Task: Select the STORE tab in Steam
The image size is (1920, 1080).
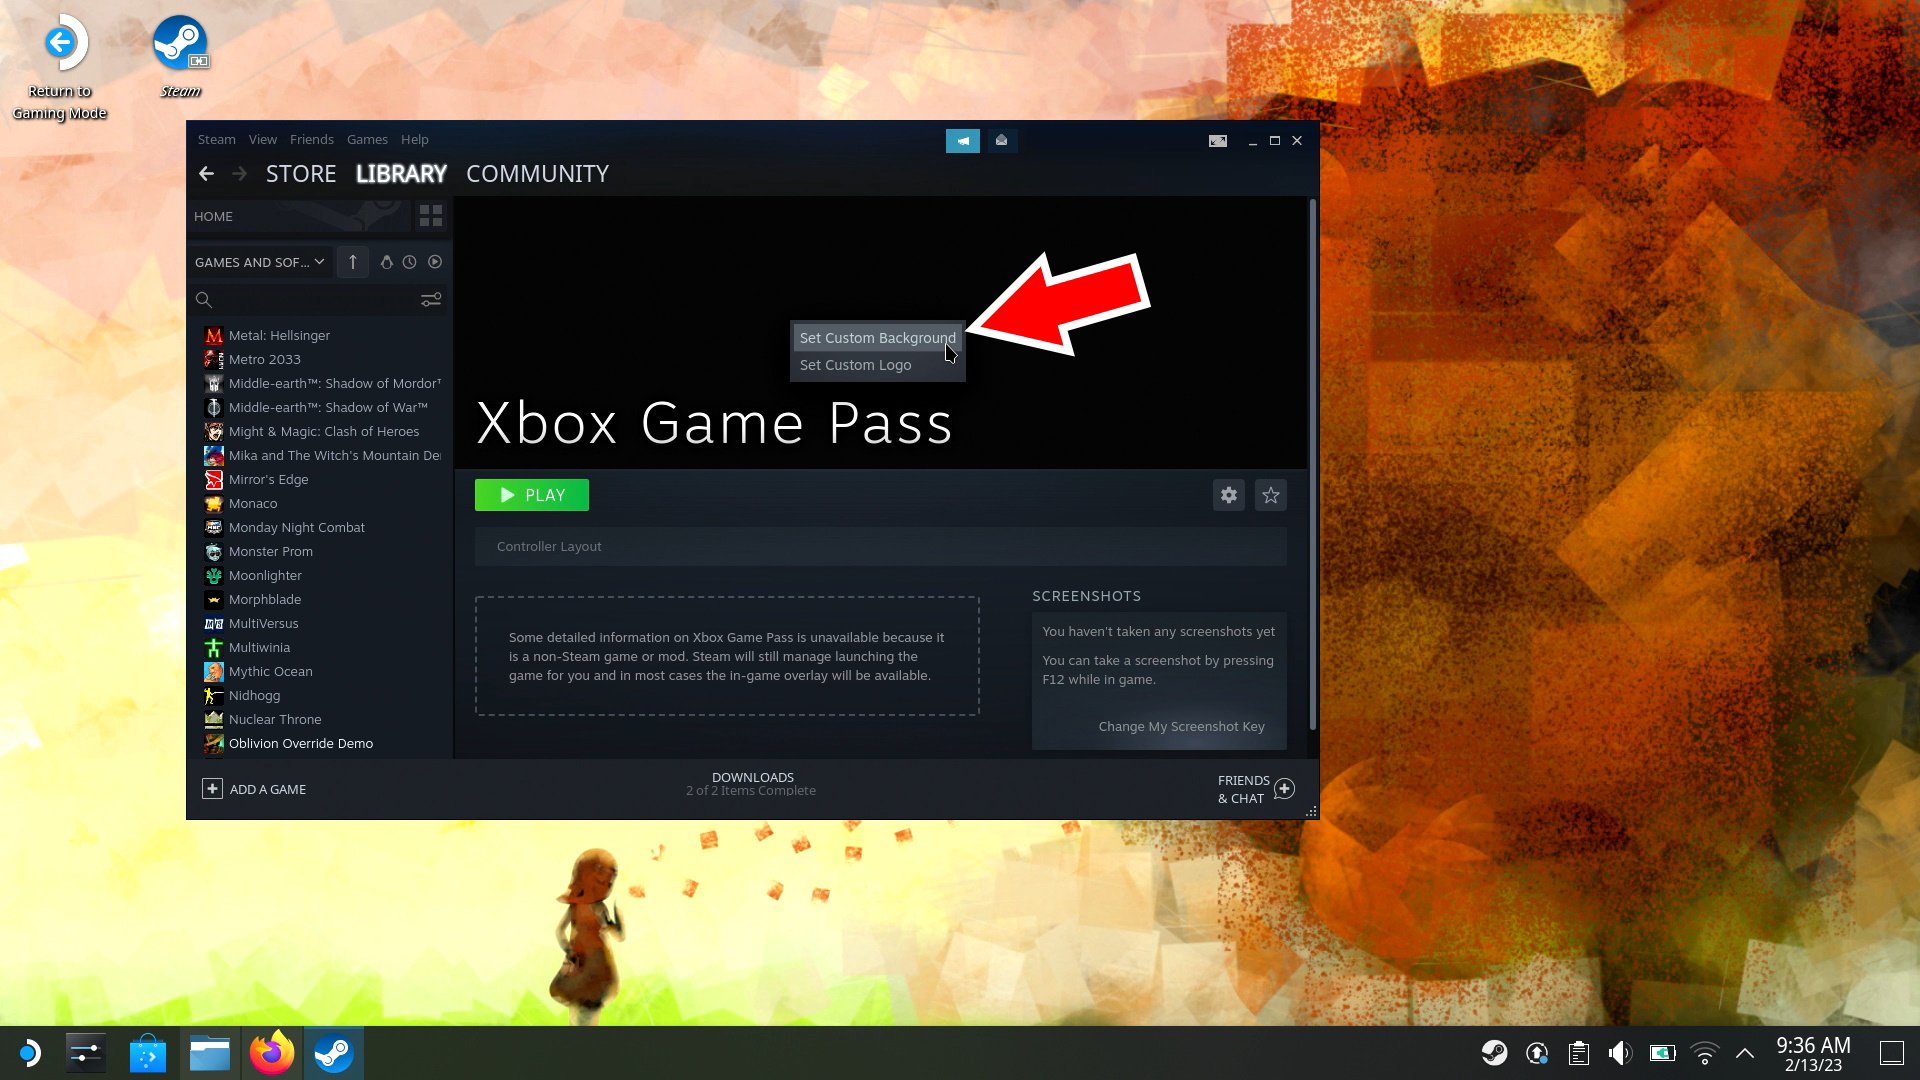Action: point(301,173)
